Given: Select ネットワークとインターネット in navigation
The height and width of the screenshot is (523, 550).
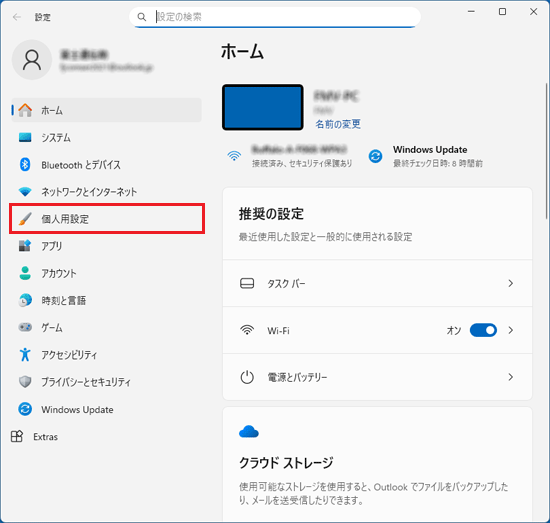Looking at the screenshot, I should pyautogui.click(x=107, y=192).
